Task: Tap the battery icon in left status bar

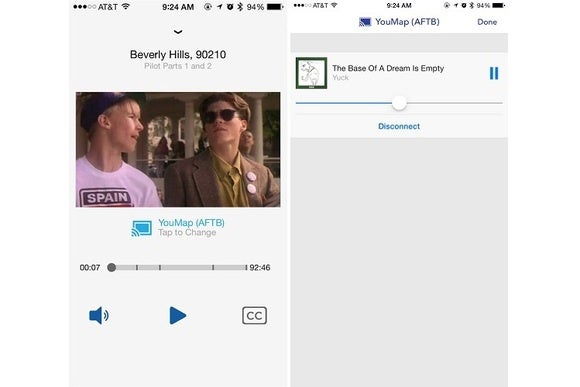Action: pyautogui.click(x=275, y=7)
